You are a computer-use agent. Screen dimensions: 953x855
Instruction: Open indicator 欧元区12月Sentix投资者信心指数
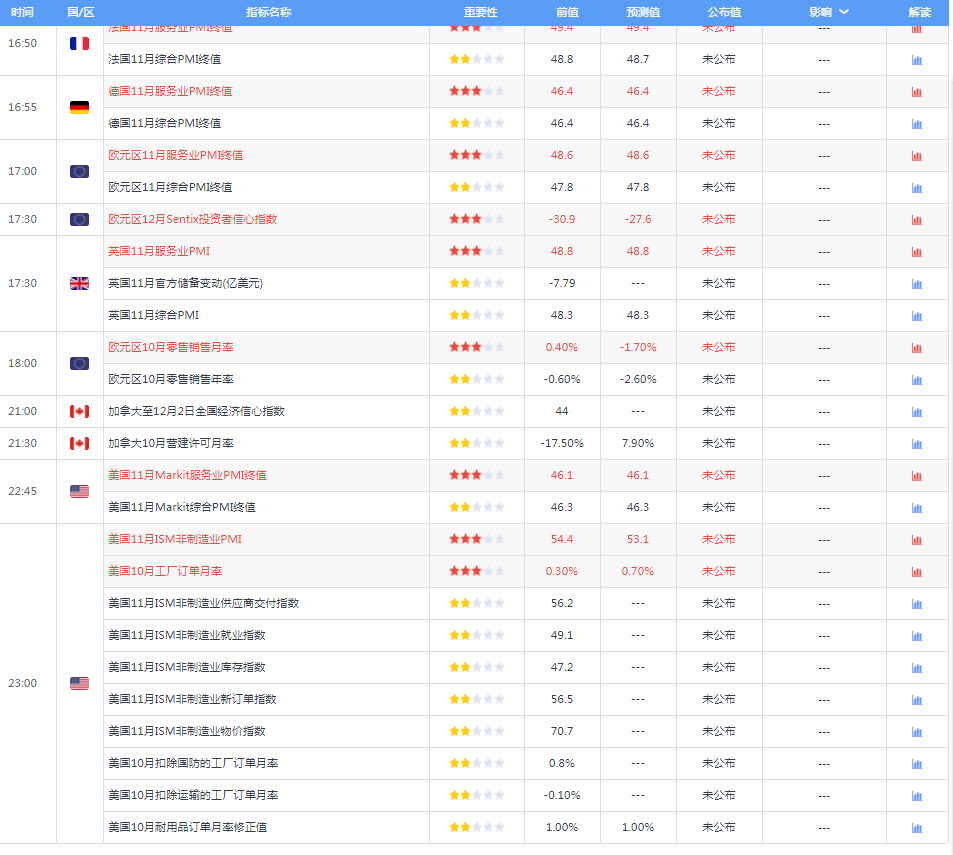tap(193, 219)
